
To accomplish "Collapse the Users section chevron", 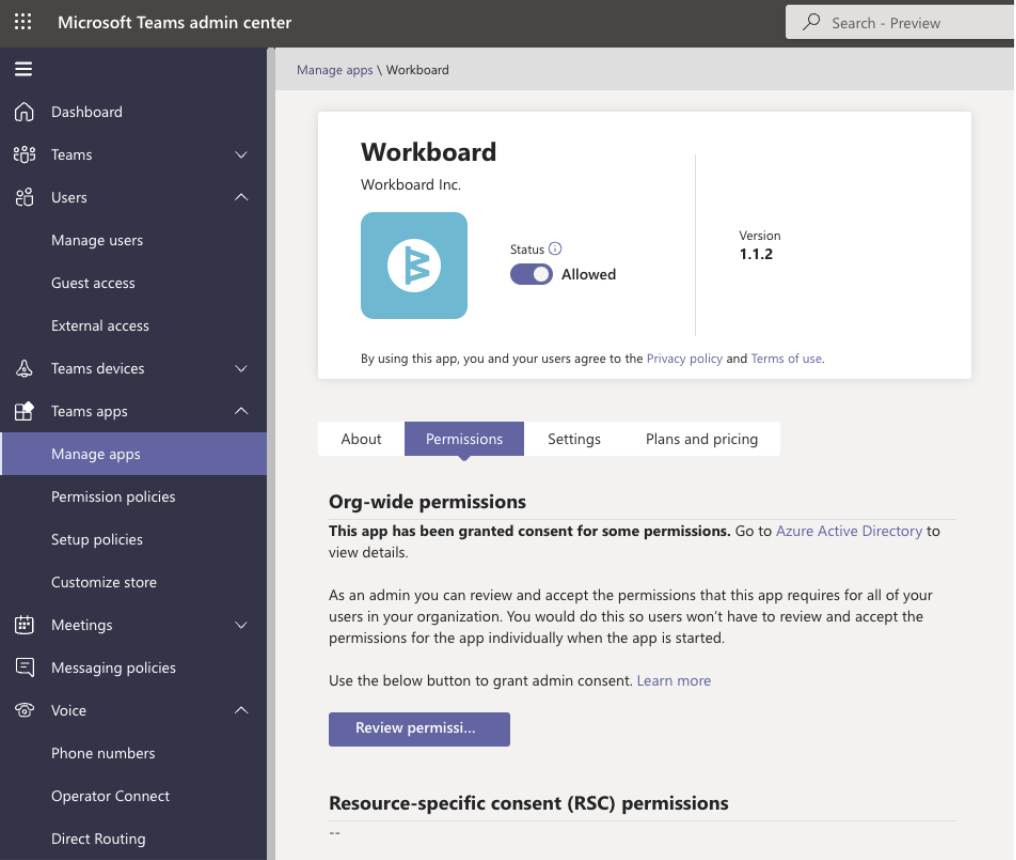I will (241, 197).
